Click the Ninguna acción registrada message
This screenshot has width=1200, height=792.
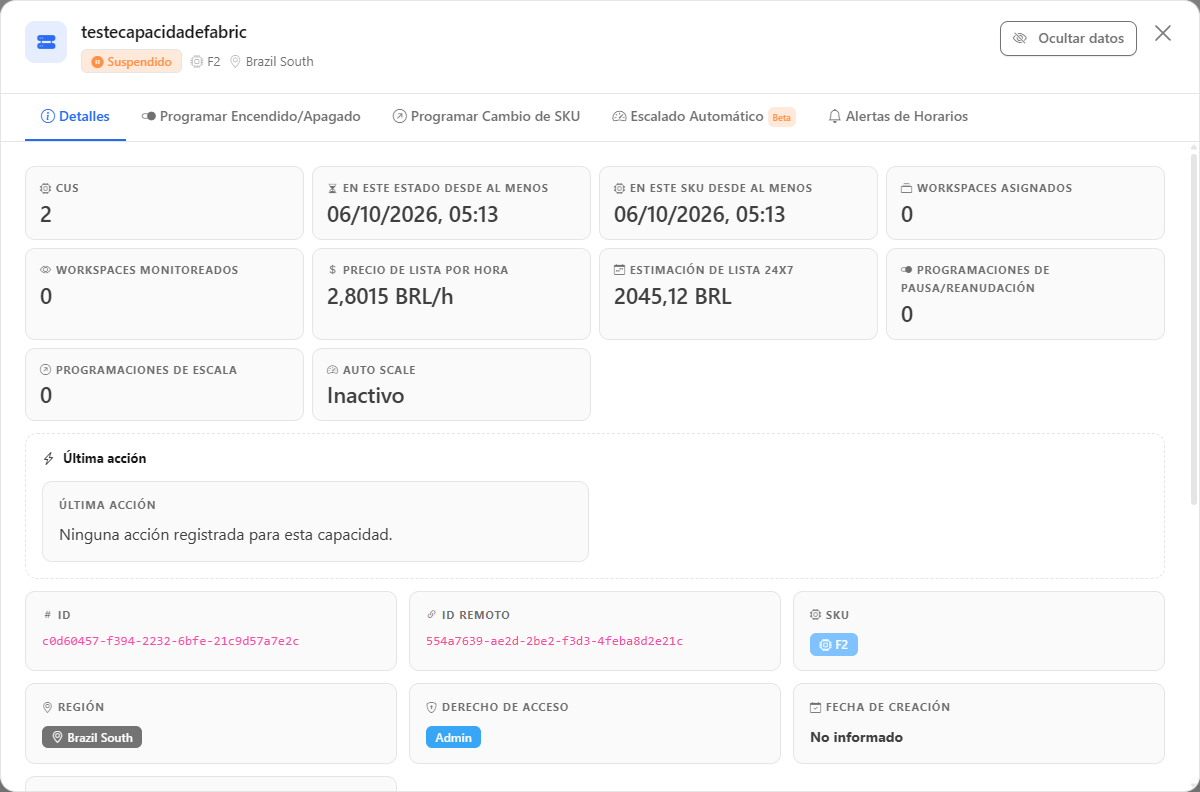point(226,534)
